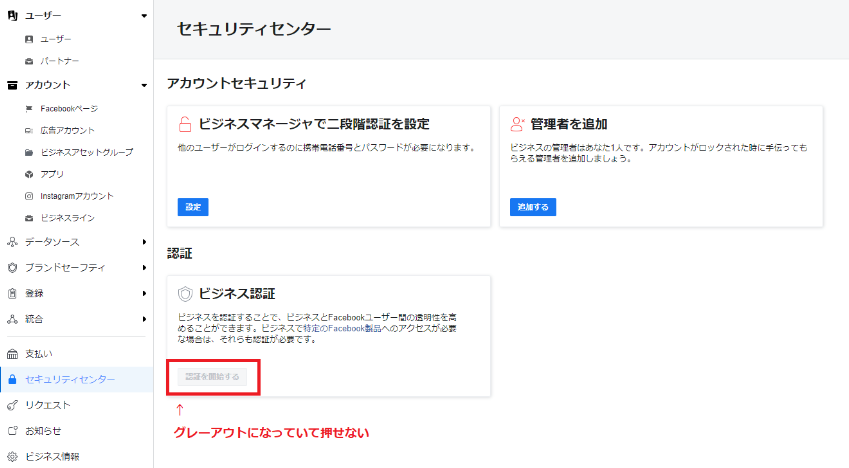Image resolution: width=849 pixels, height=468 pixels.
Task: Click the アカウントセキュリティ section heading
Action: click(x=237, y=83)
